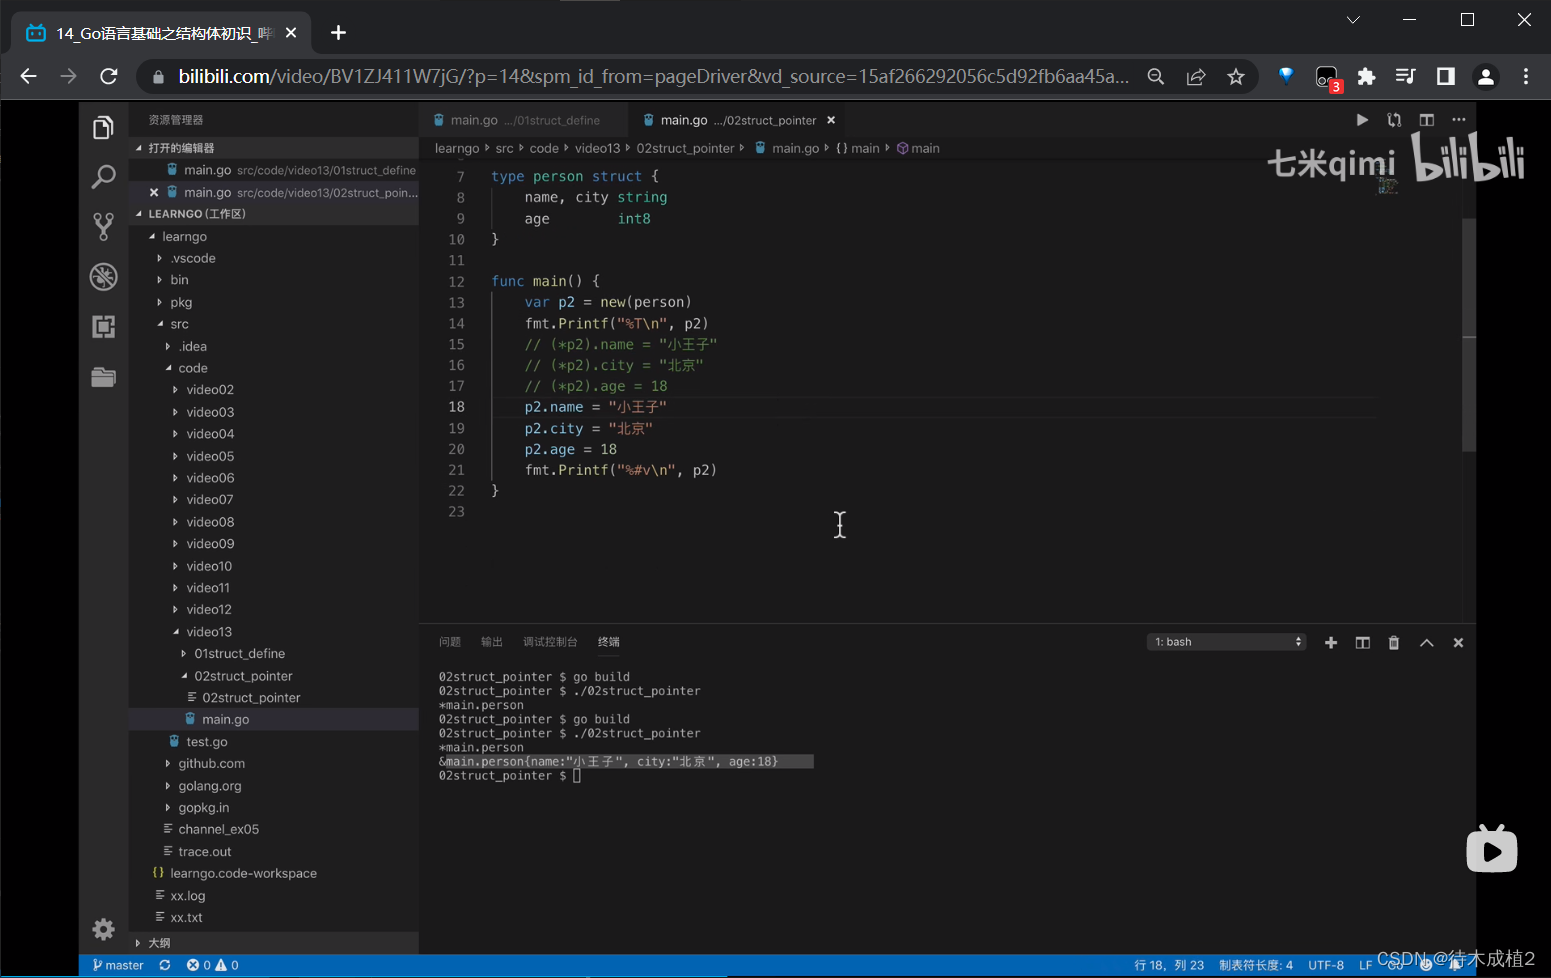Change indentation via 制表符长度: 4

[x=1256, y=965]
